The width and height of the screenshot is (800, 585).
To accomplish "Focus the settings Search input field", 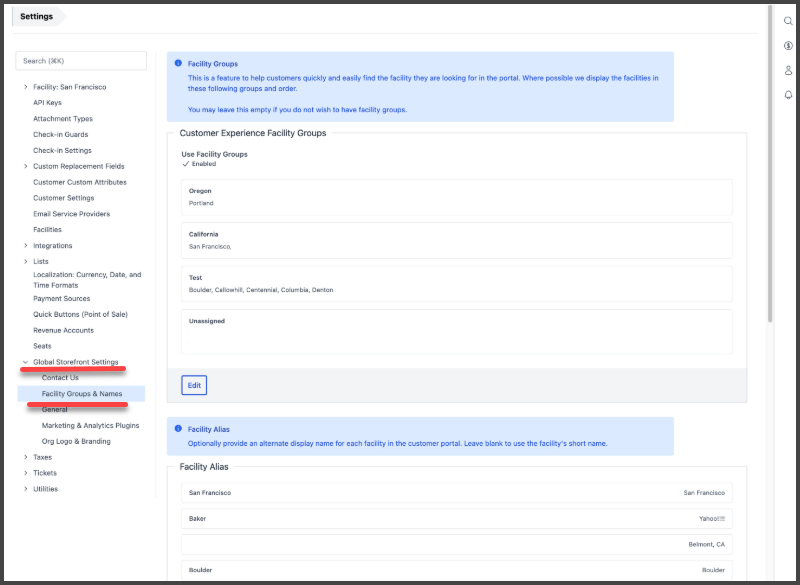I will tap(81, 61).
